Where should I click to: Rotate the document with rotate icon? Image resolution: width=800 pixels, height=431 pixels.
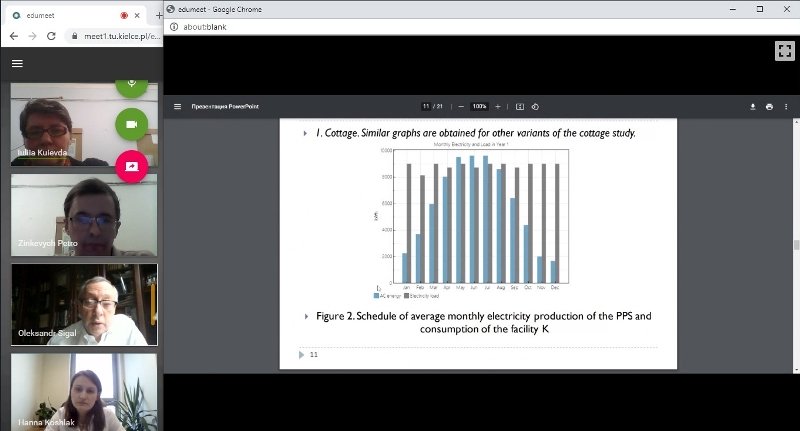click(535, 107)
